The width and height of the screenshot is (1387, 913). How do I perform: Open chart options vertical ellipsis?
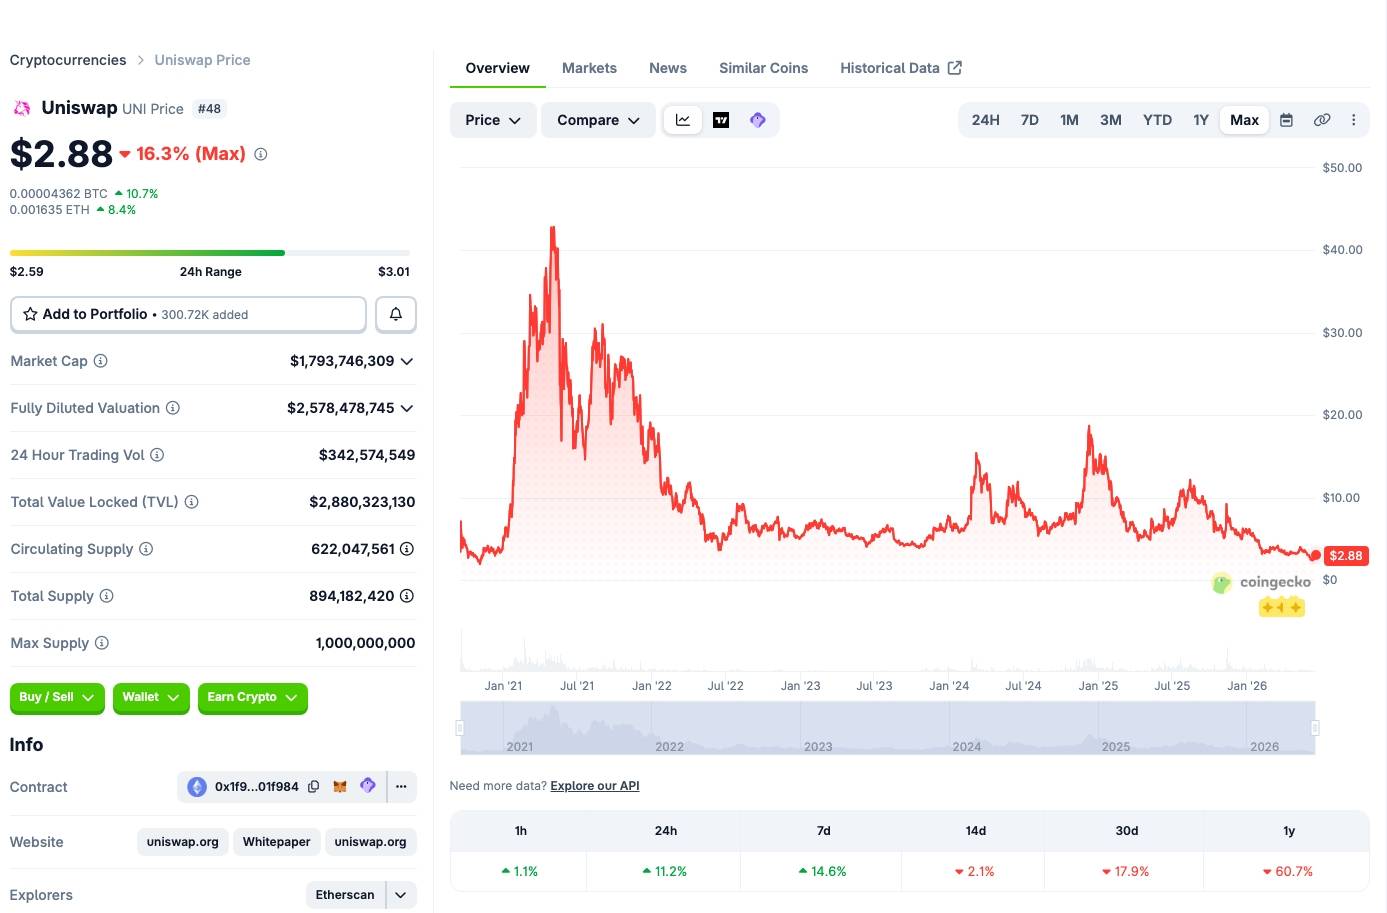point(1354,120)
